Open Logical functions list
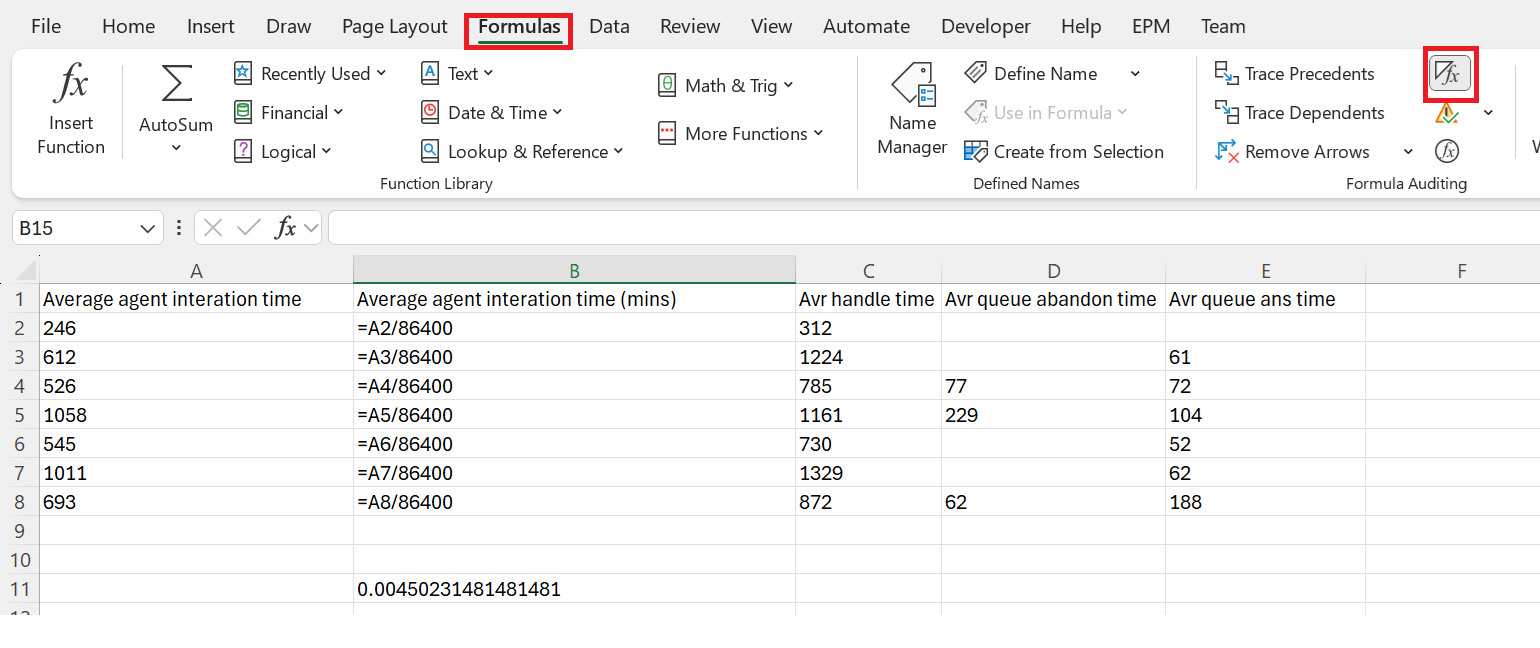Screen dimensions: 1540x648 283,152
